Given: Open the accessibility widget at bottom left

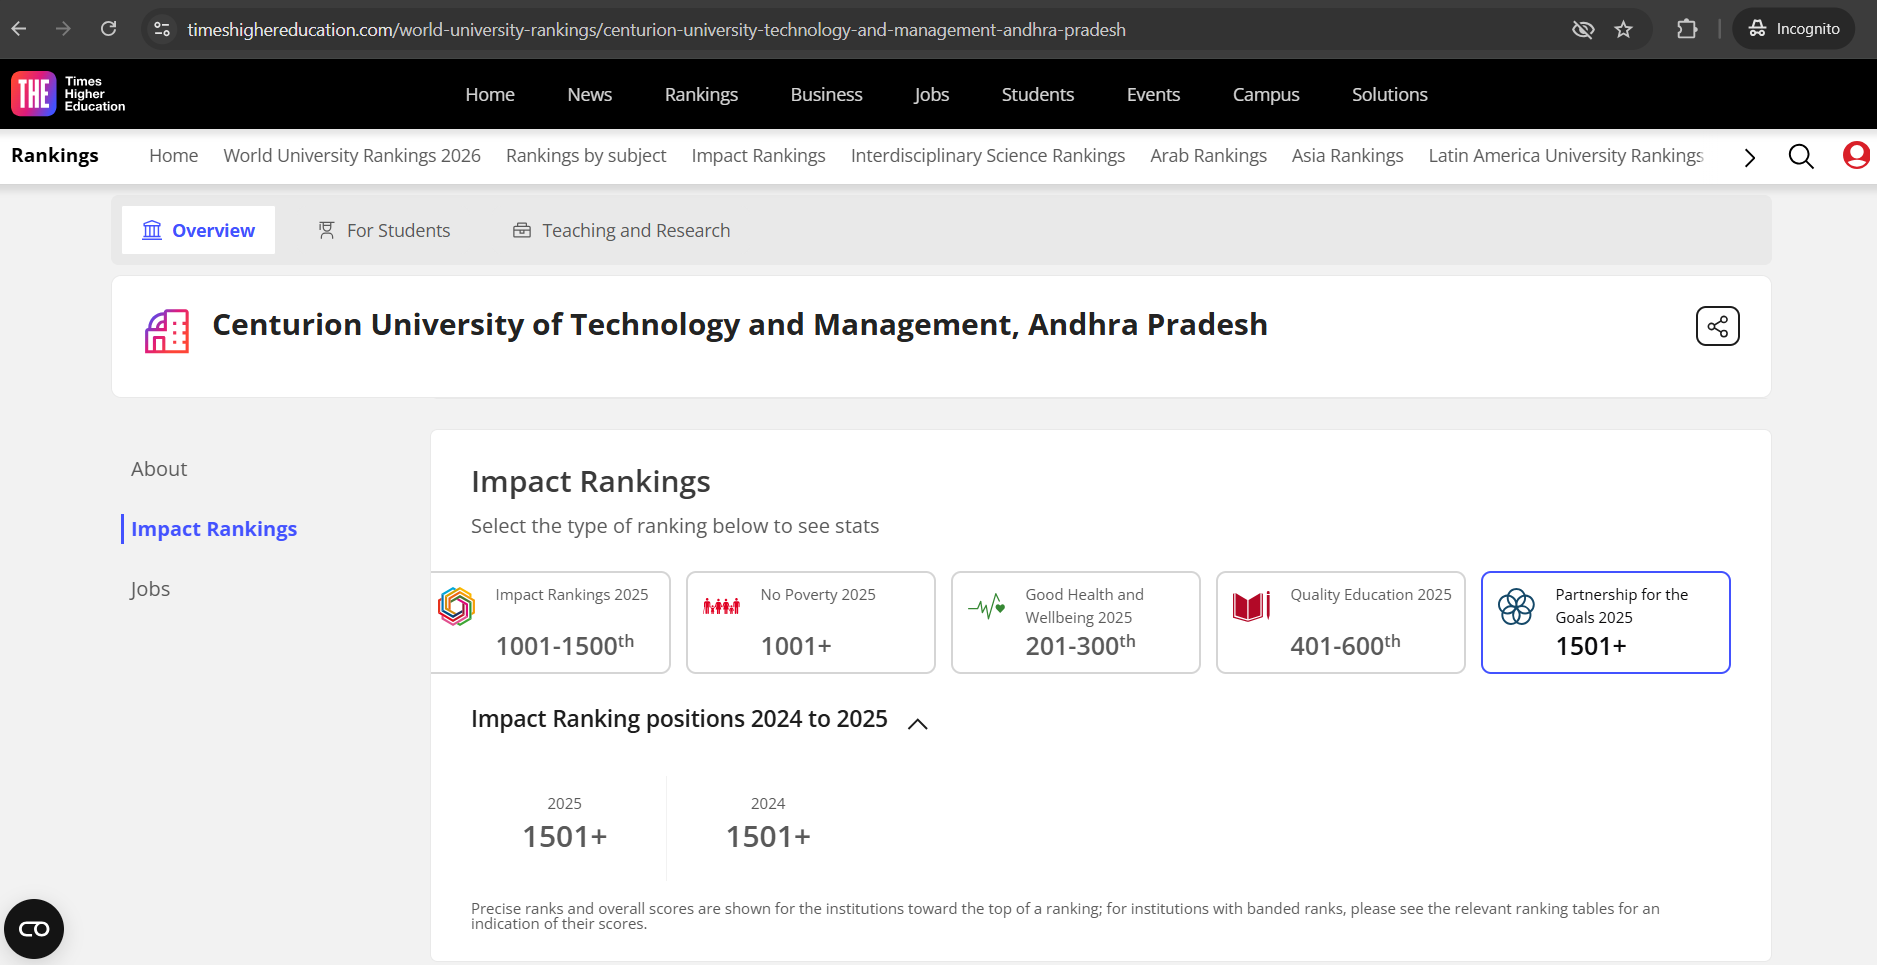Looking at the screenshot, I should pos(34,929).
